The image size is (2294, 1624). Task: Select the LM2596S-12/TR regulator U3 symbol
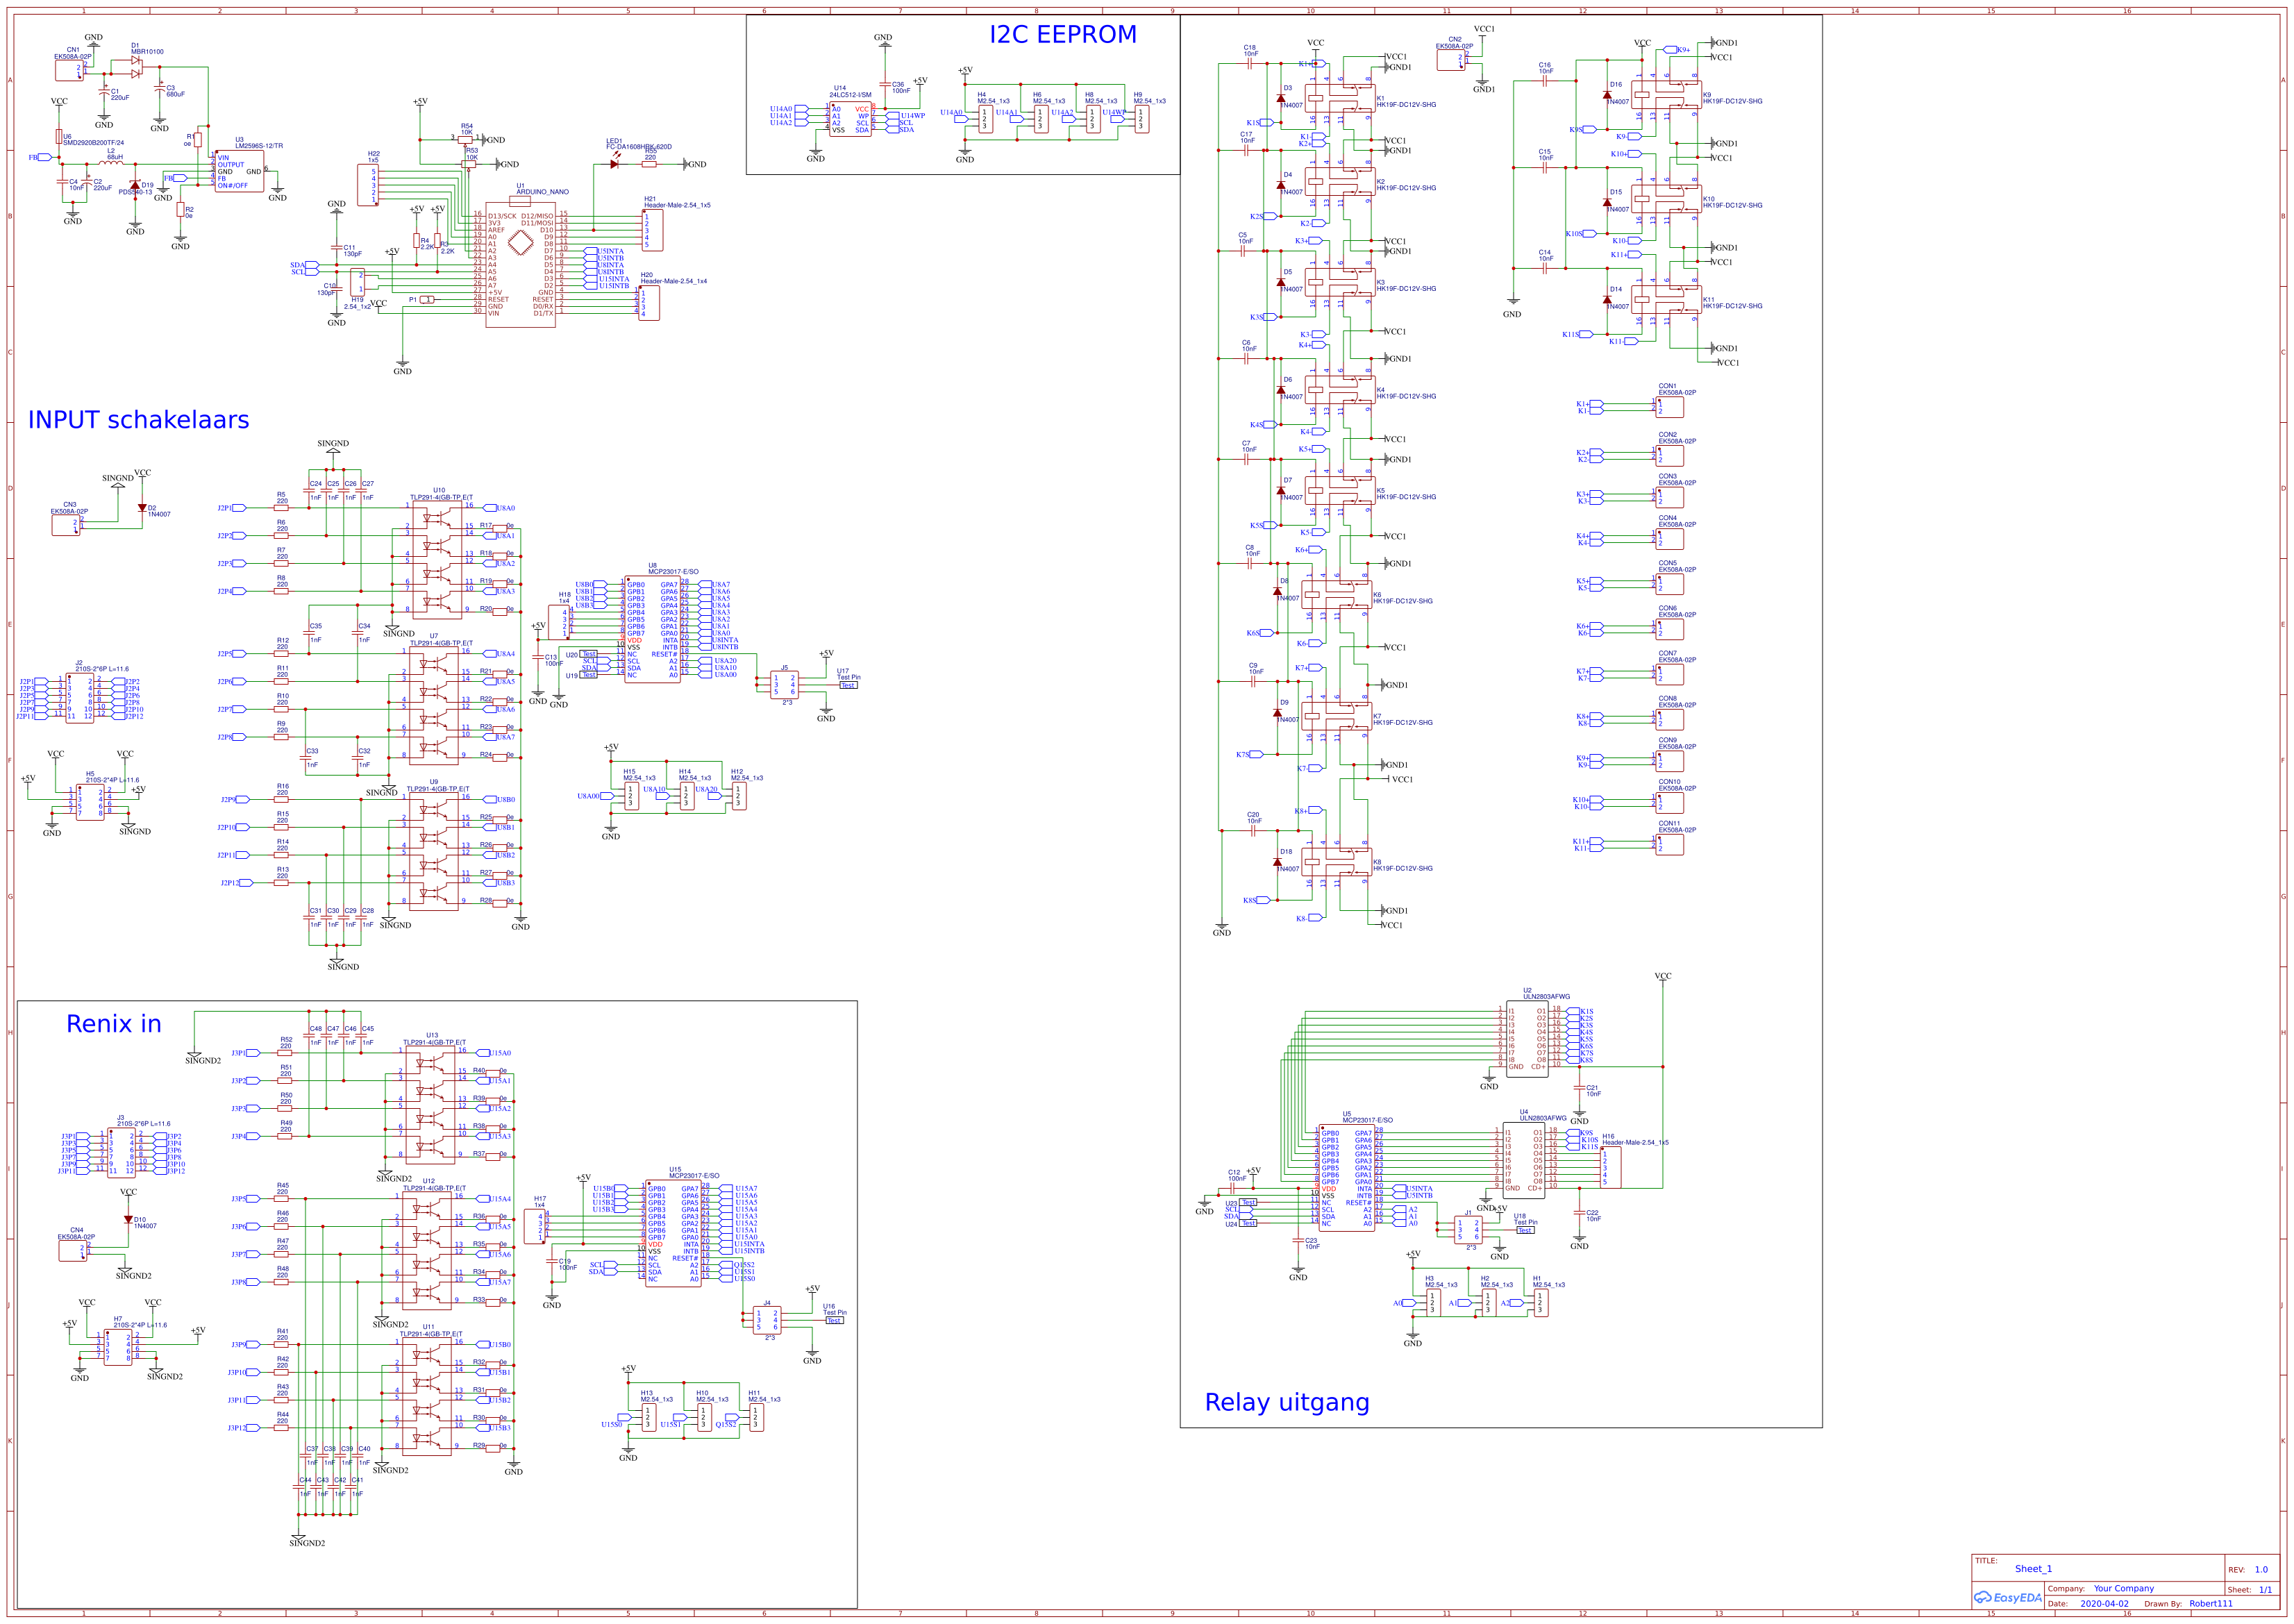pyautogui.click(x=241, y=171)
